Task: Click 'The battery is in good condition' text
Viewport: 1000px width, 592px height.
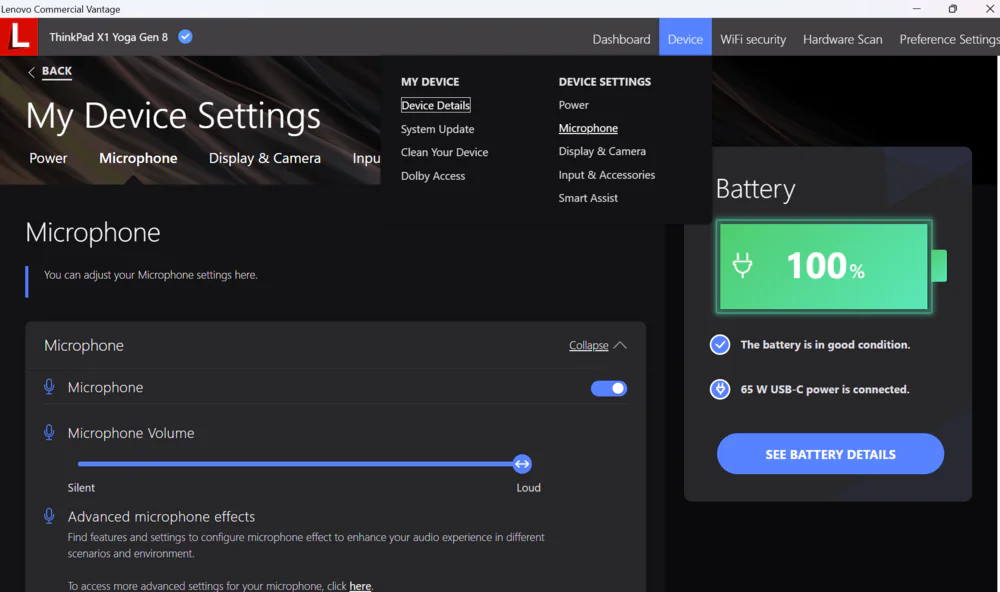Action: tap(825, 344)
